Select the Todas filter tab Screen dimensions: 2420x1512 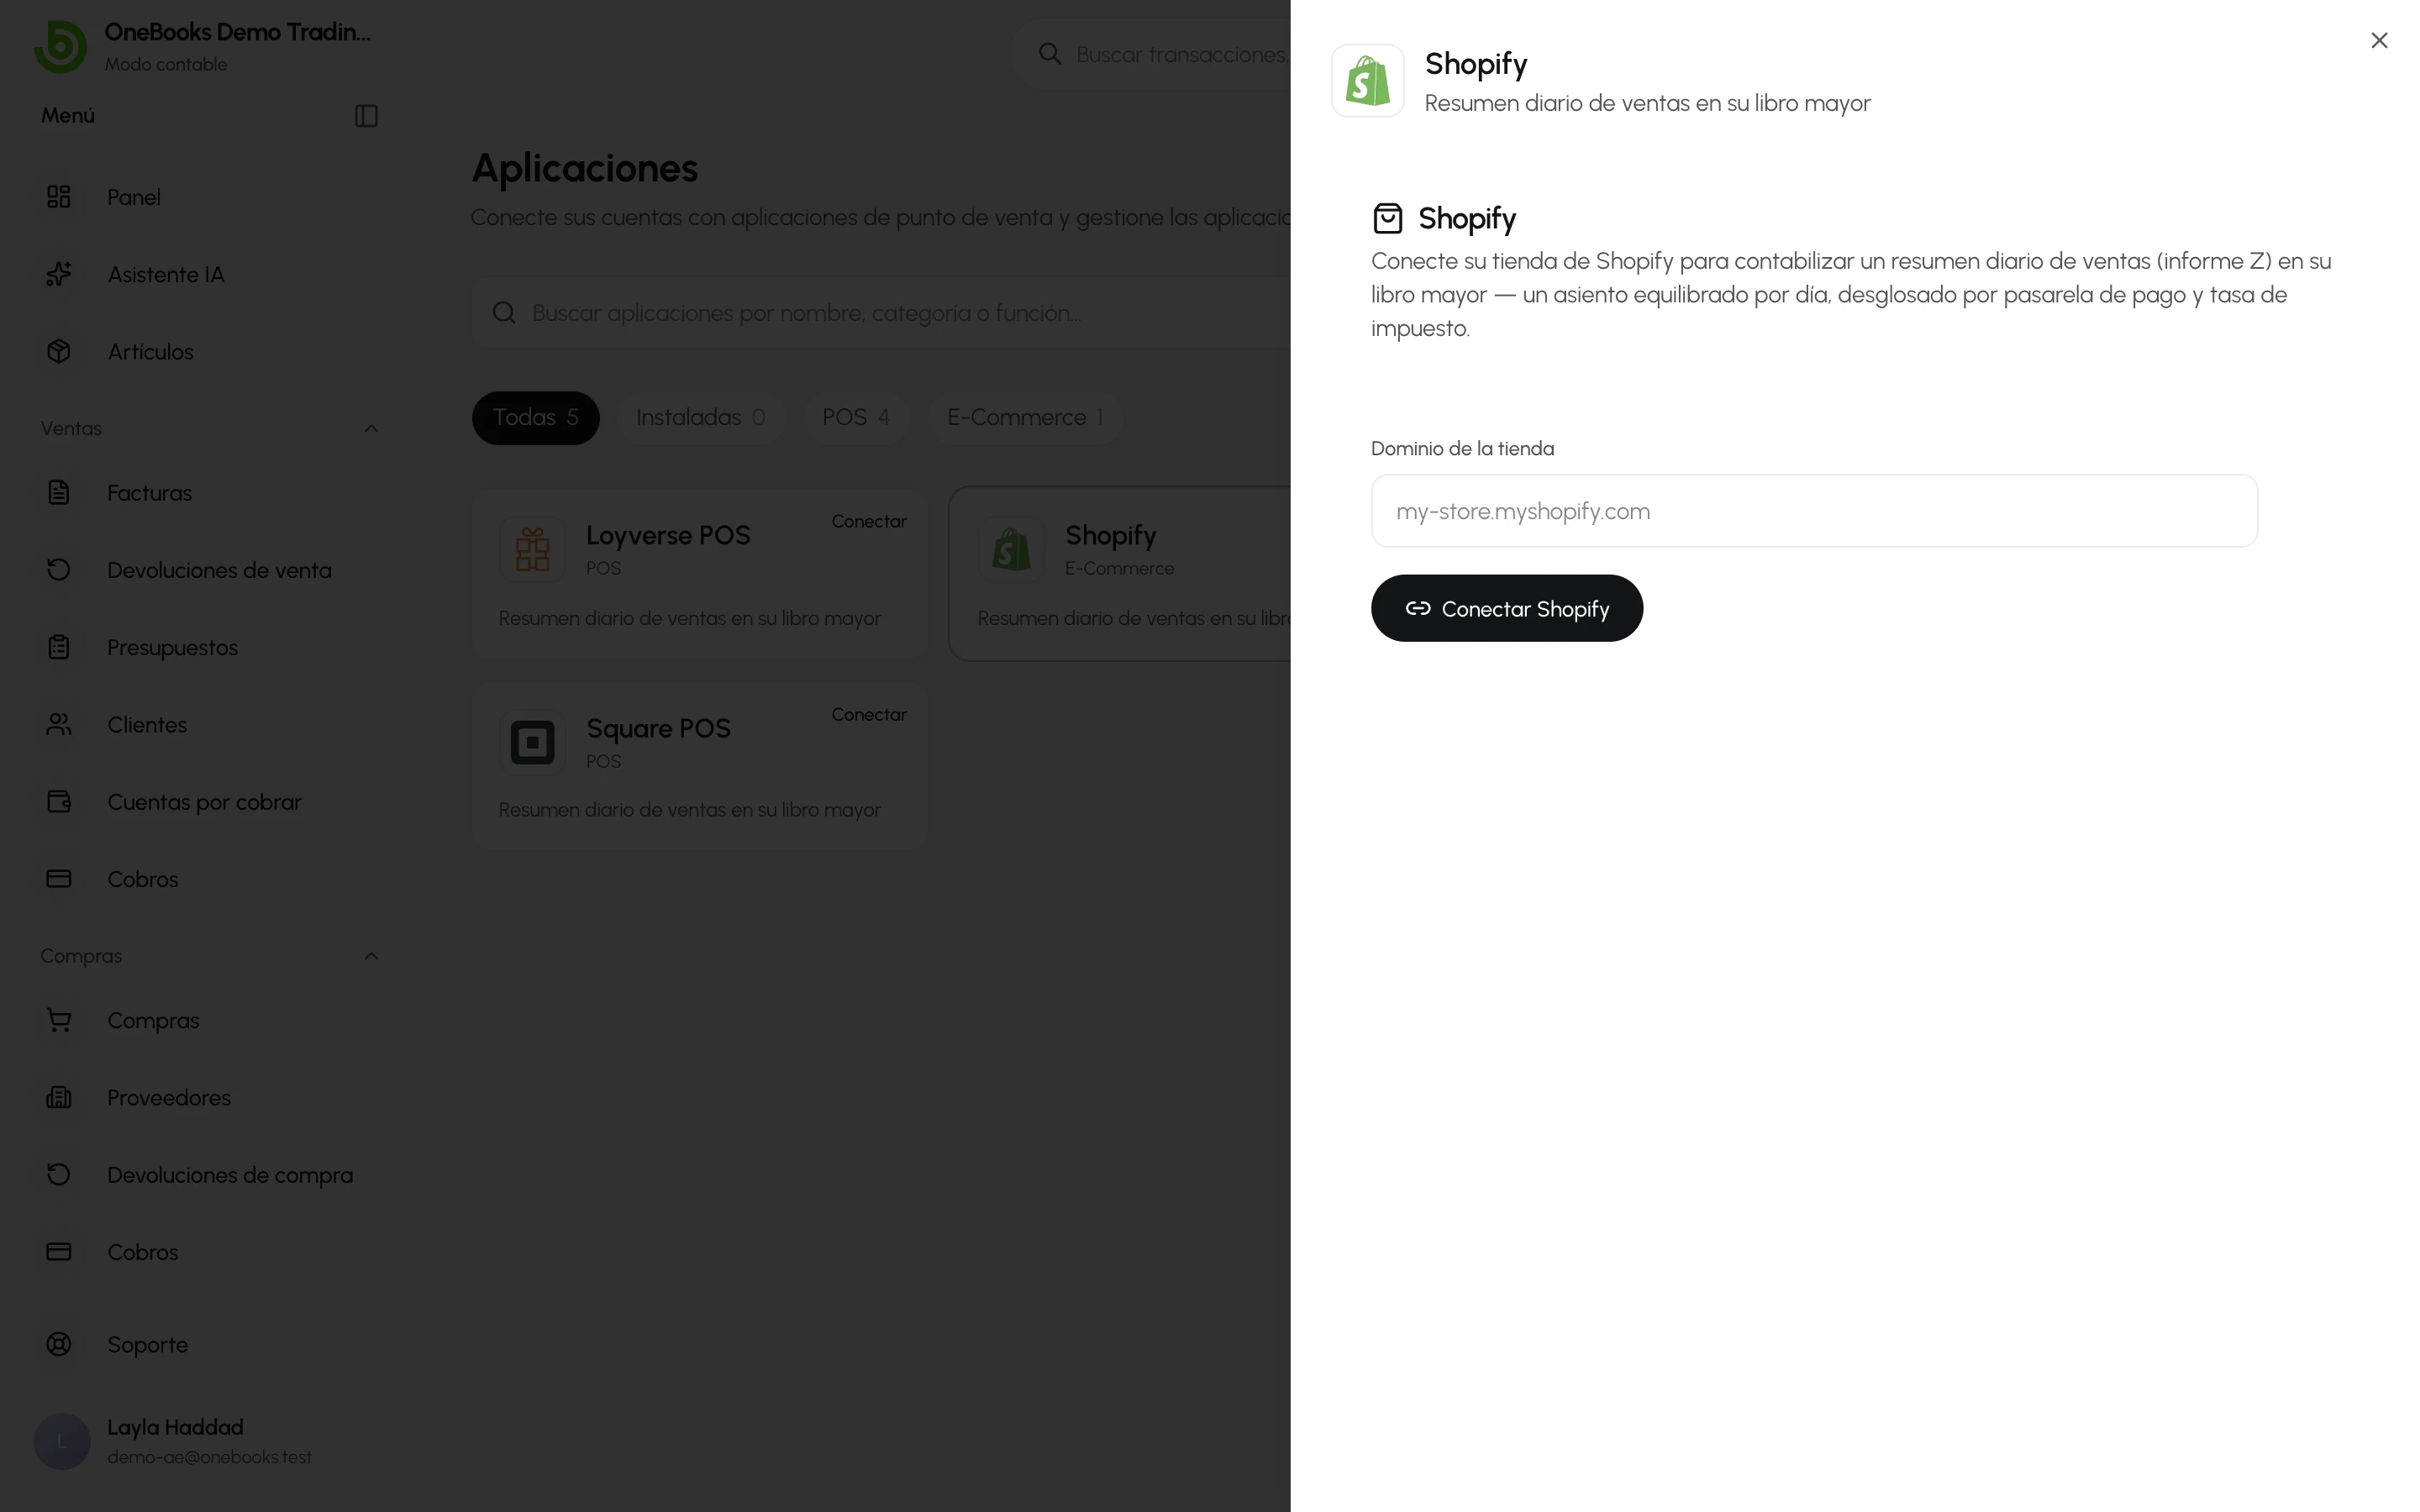click(536, 417)
